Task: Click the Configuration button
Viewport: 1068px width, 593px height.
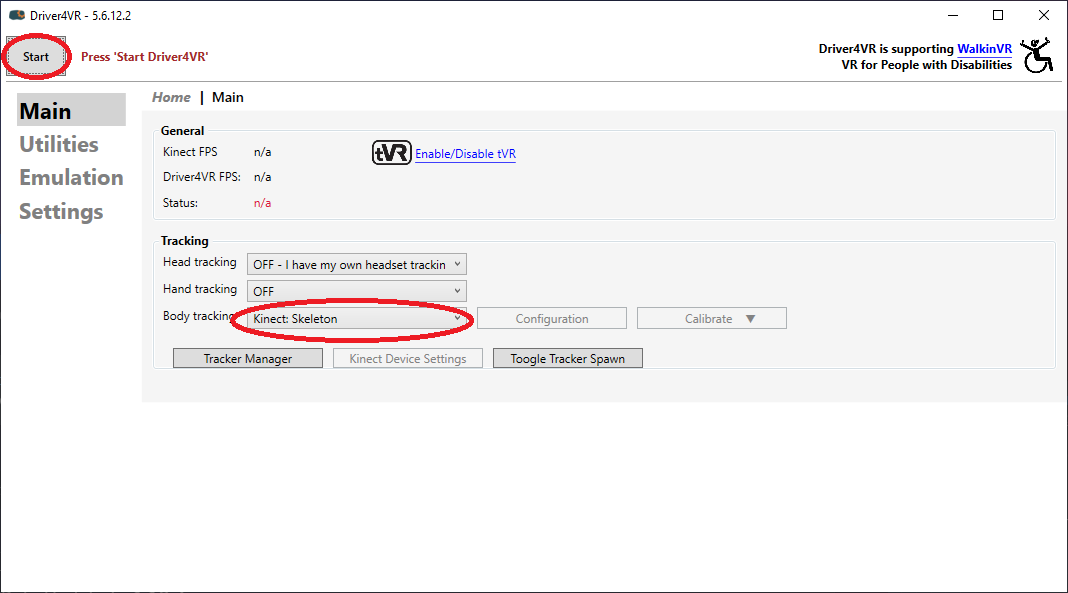Action: (552, 319)
